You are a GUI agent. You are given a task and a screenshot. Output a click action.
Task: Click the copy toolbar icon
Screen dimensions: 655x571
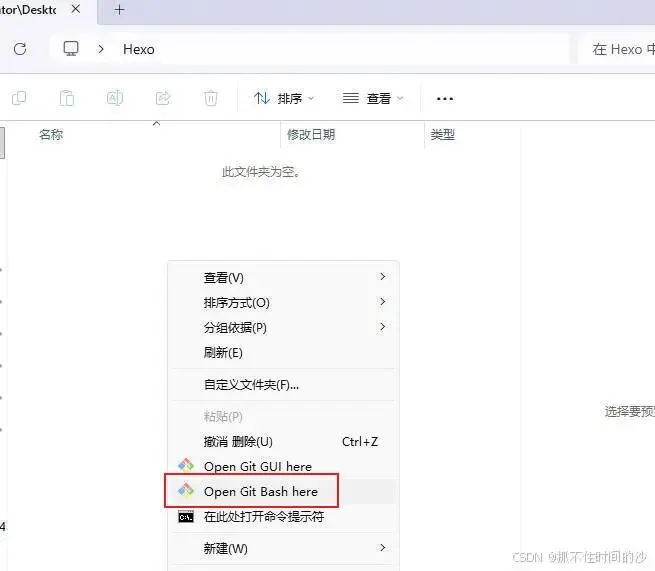tap(19, 98)
